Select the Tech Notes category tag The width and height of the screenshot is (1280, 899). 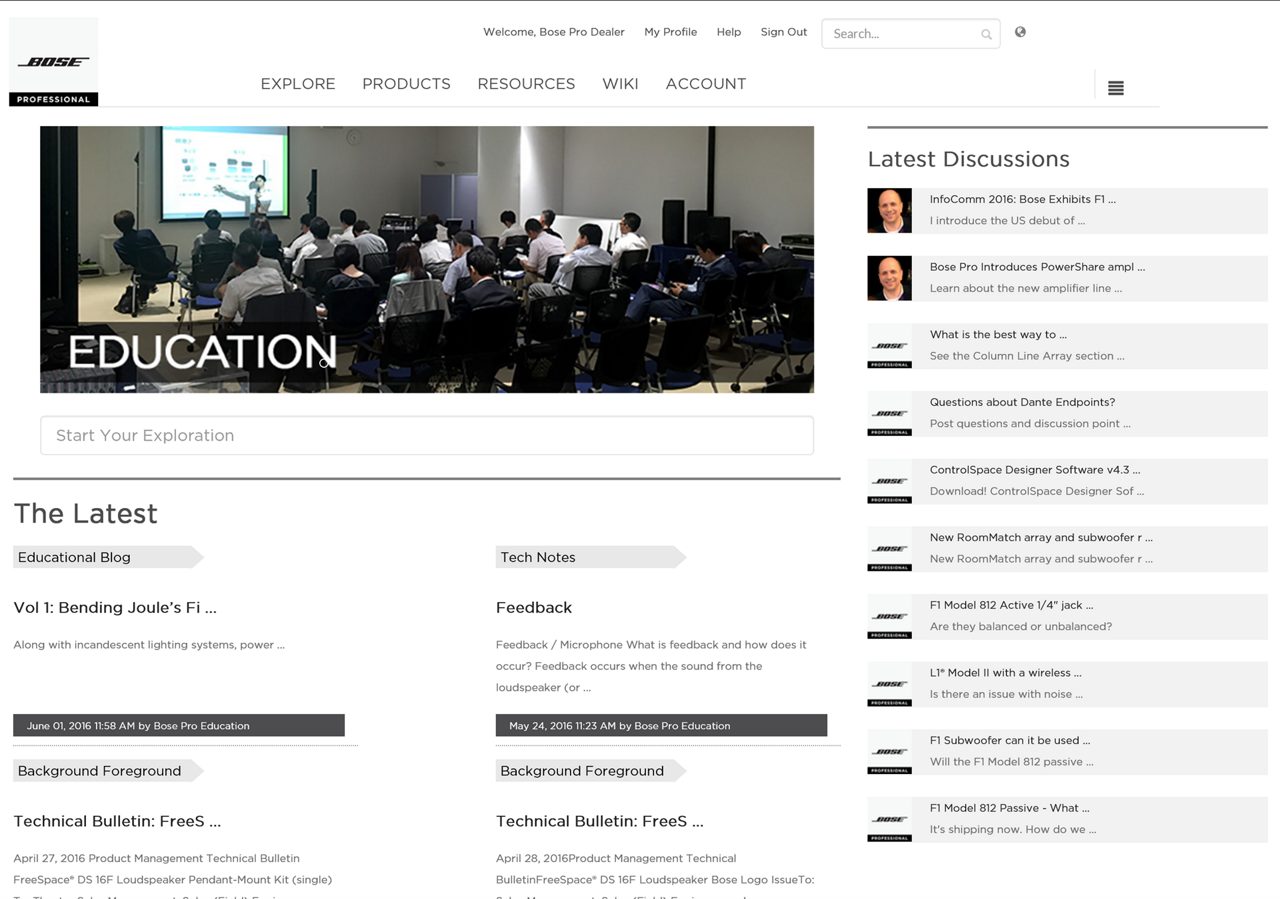click(x=591, y=557)
